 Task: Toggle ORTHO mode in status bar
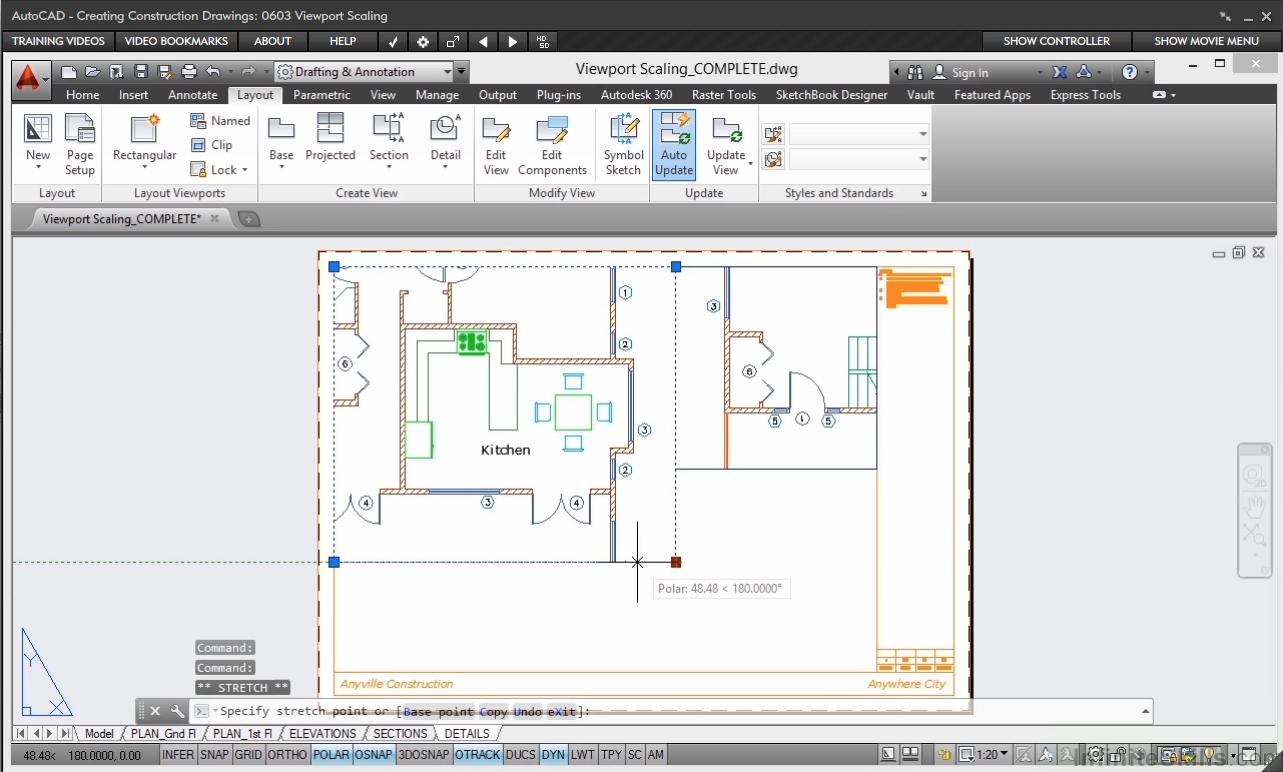click(288, 755)
